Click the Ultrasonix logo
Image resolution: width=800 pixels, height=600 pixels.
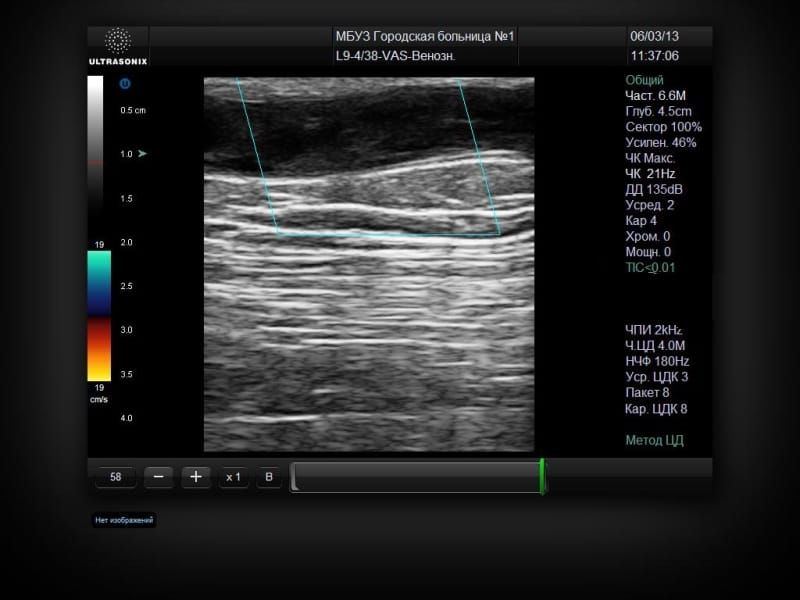(x=118, y=46)
